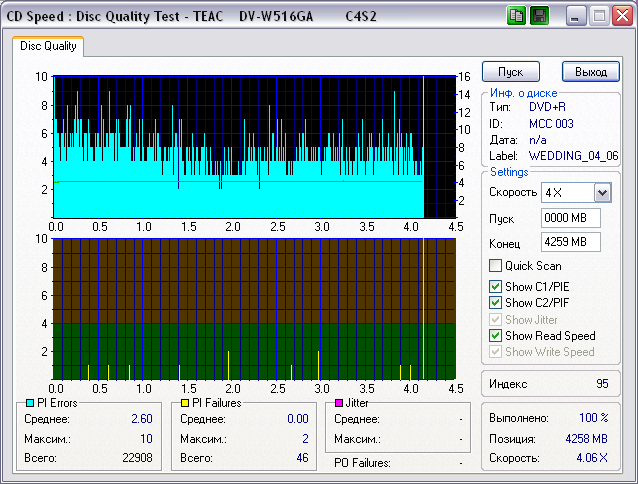Click the magenta Jitter legend square

[x=340, y=403]
